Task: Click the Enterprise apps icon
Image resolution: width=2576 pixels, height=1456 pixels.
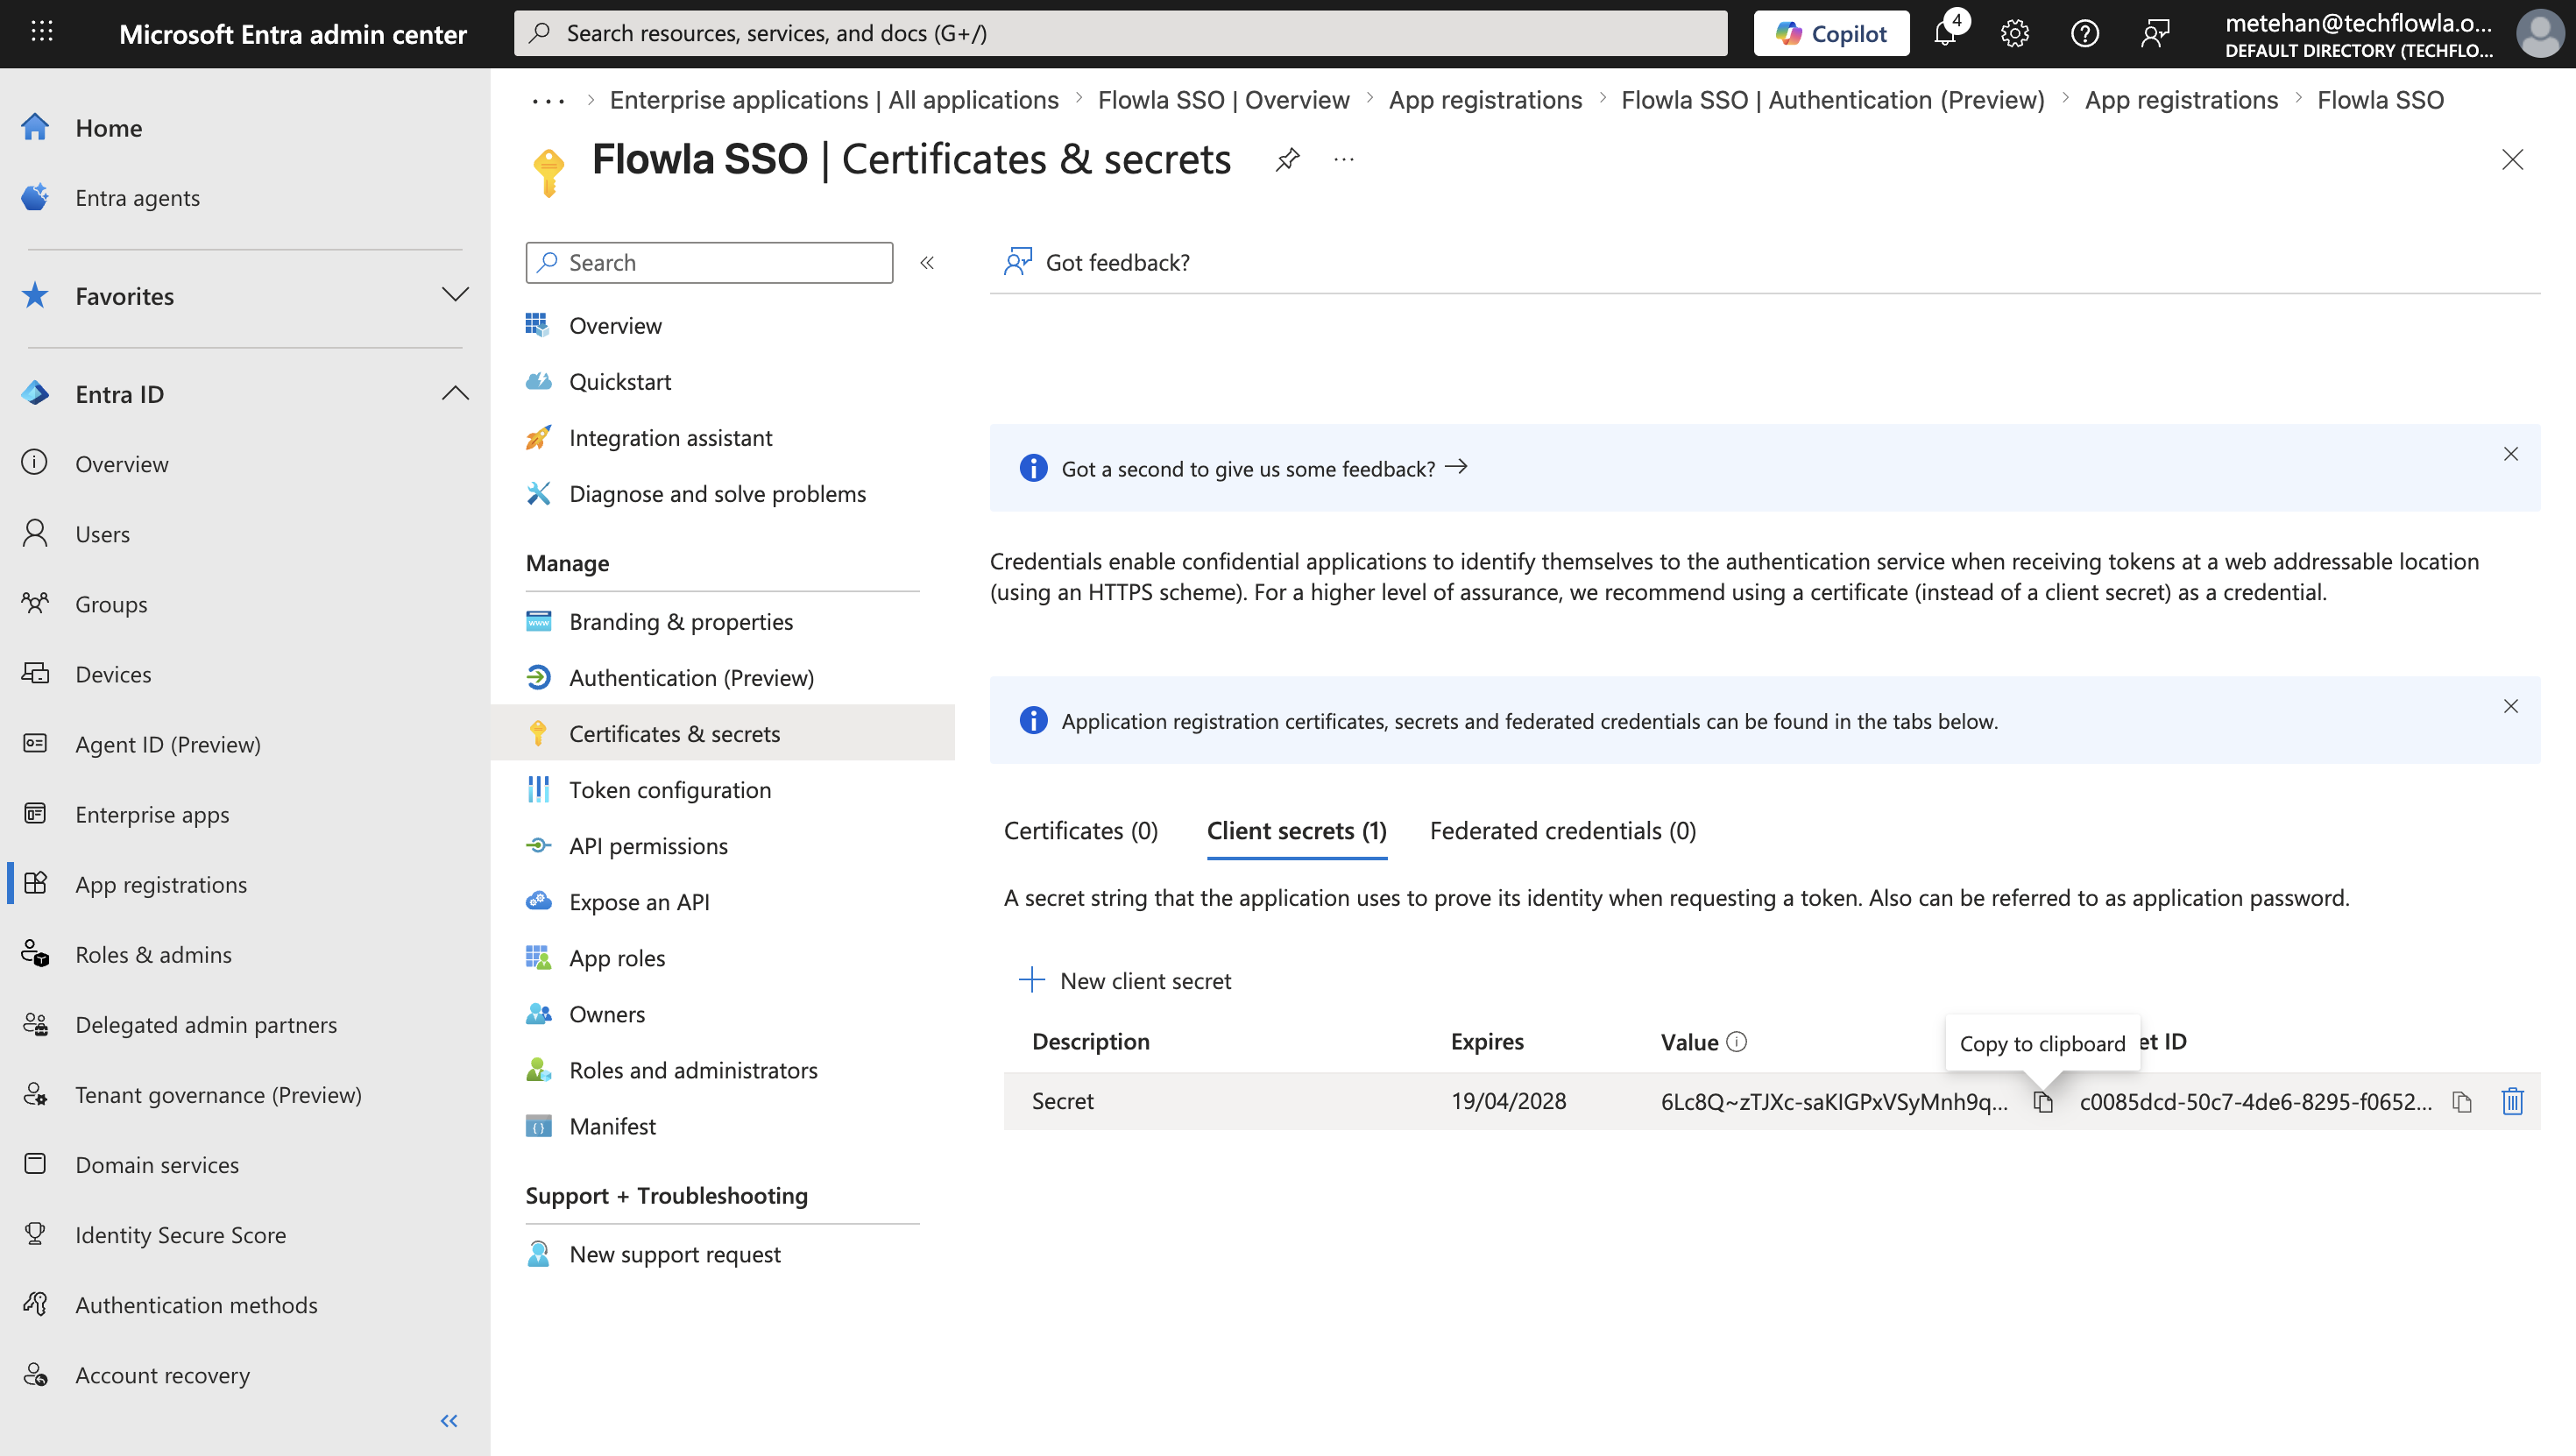Action: pos(35,813)
